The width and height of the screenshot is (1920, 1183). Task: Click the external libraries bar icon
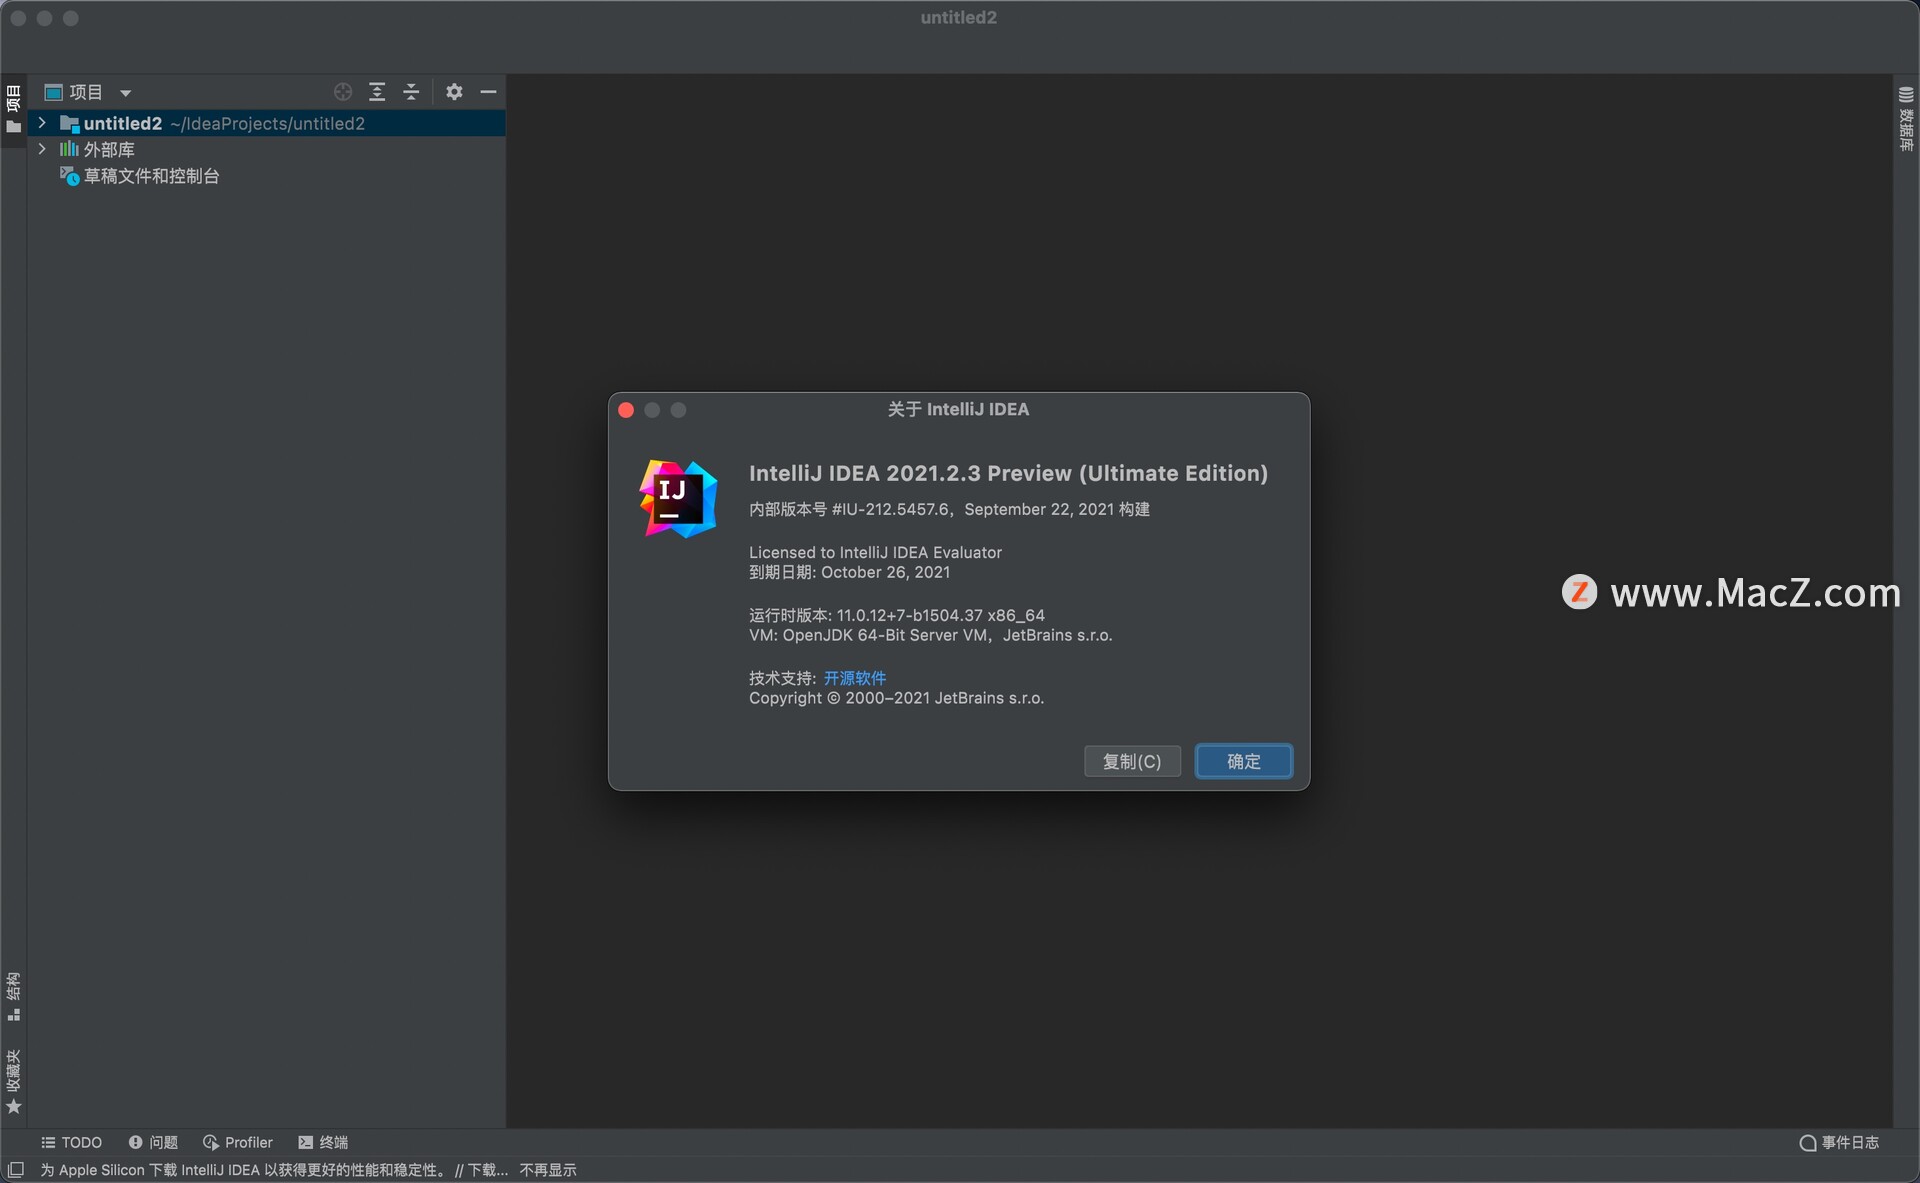[x=69, y=149]
